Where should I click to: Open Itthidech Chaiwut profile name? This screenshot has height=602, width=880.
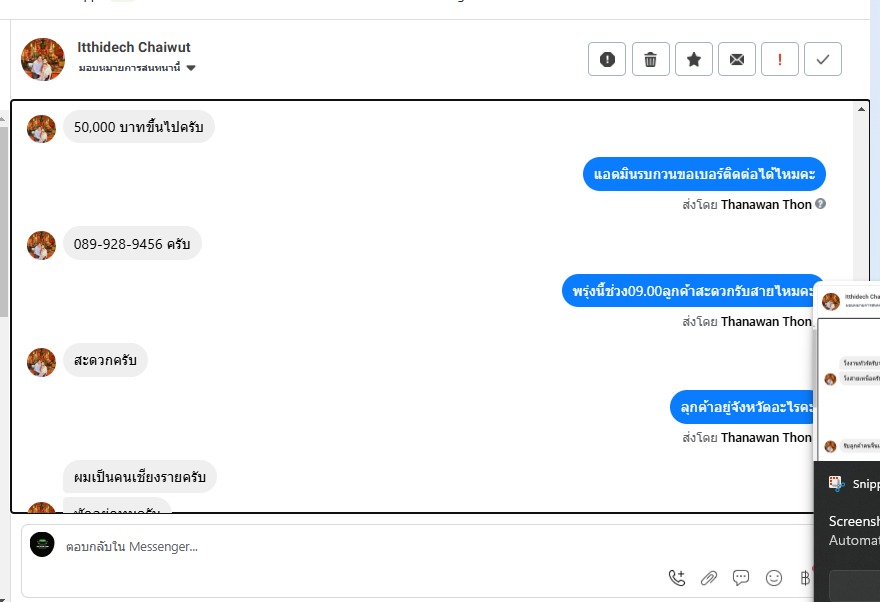point(134,47)
